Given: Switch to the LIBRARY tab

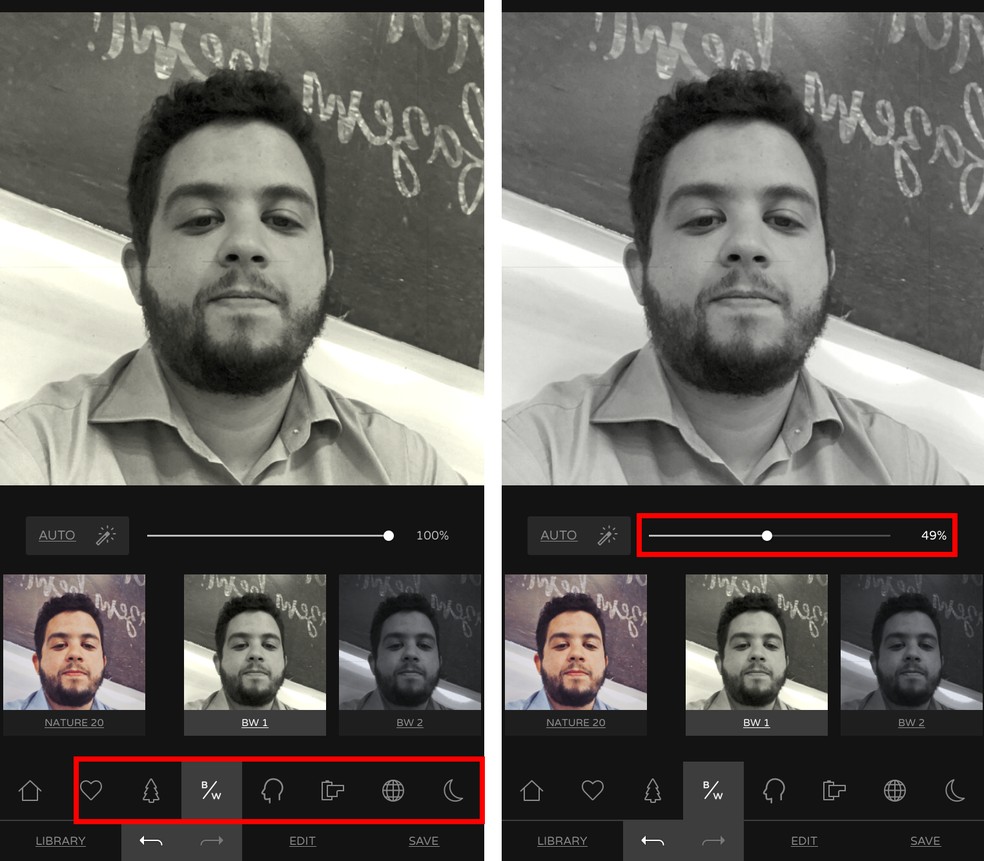Looking at the screenshot, I should point(60,841).
